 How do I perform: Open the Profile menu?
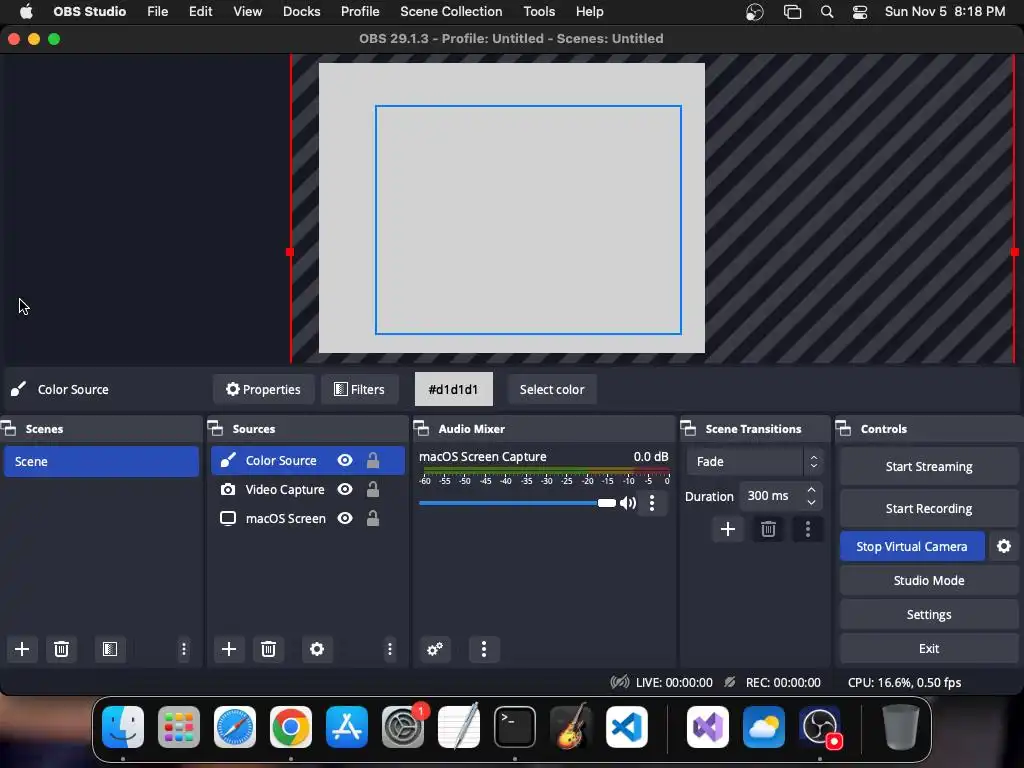[360, 12]
